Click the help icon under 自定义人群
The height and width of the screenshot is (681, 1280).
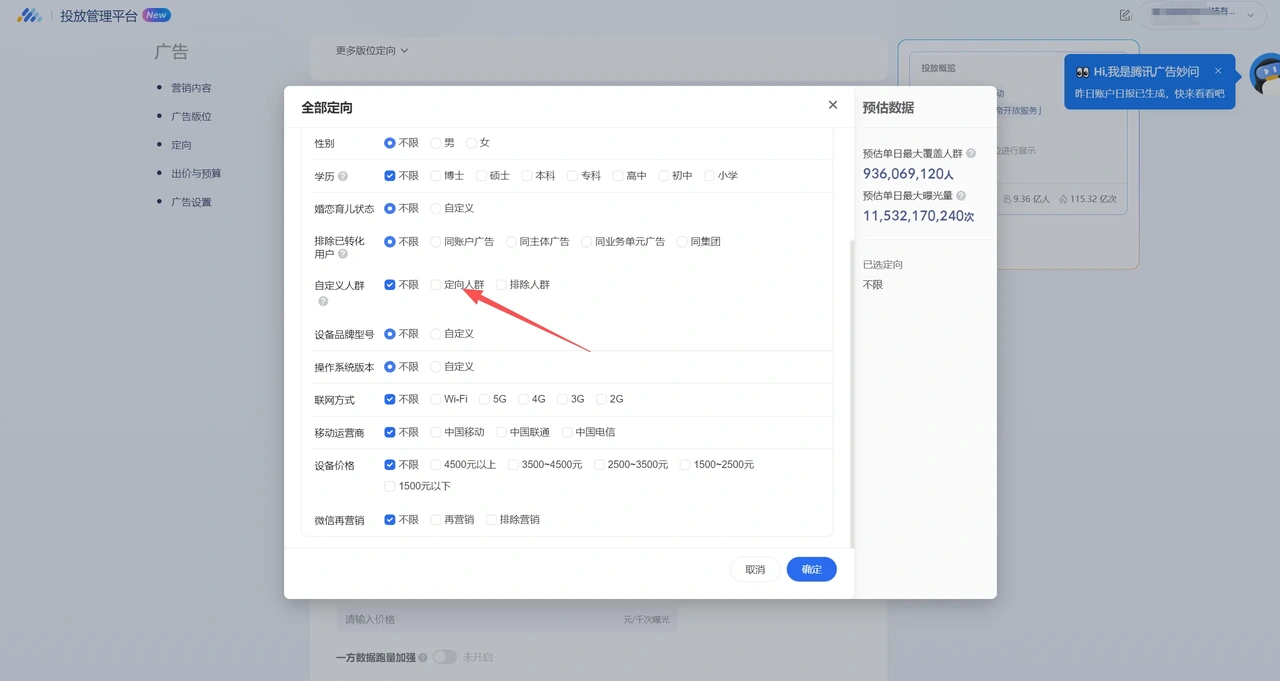click(323, 301)
